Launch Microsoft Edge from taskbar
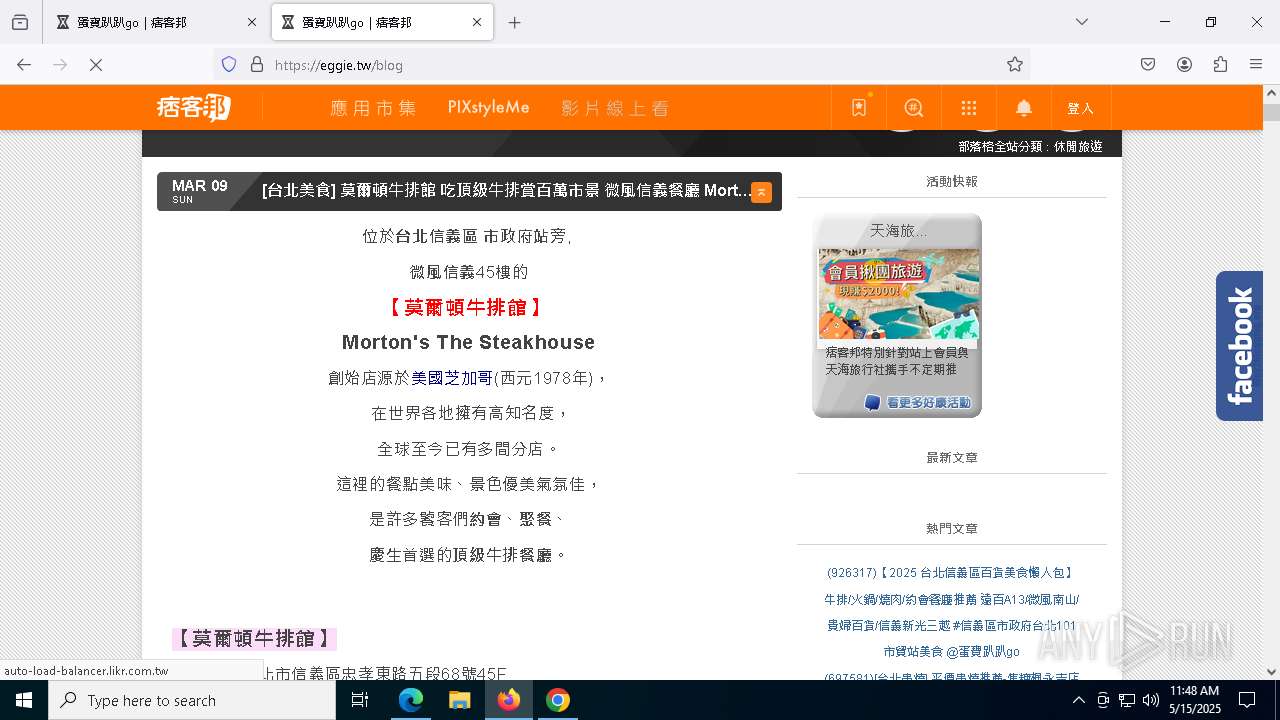 pos(411,700)
